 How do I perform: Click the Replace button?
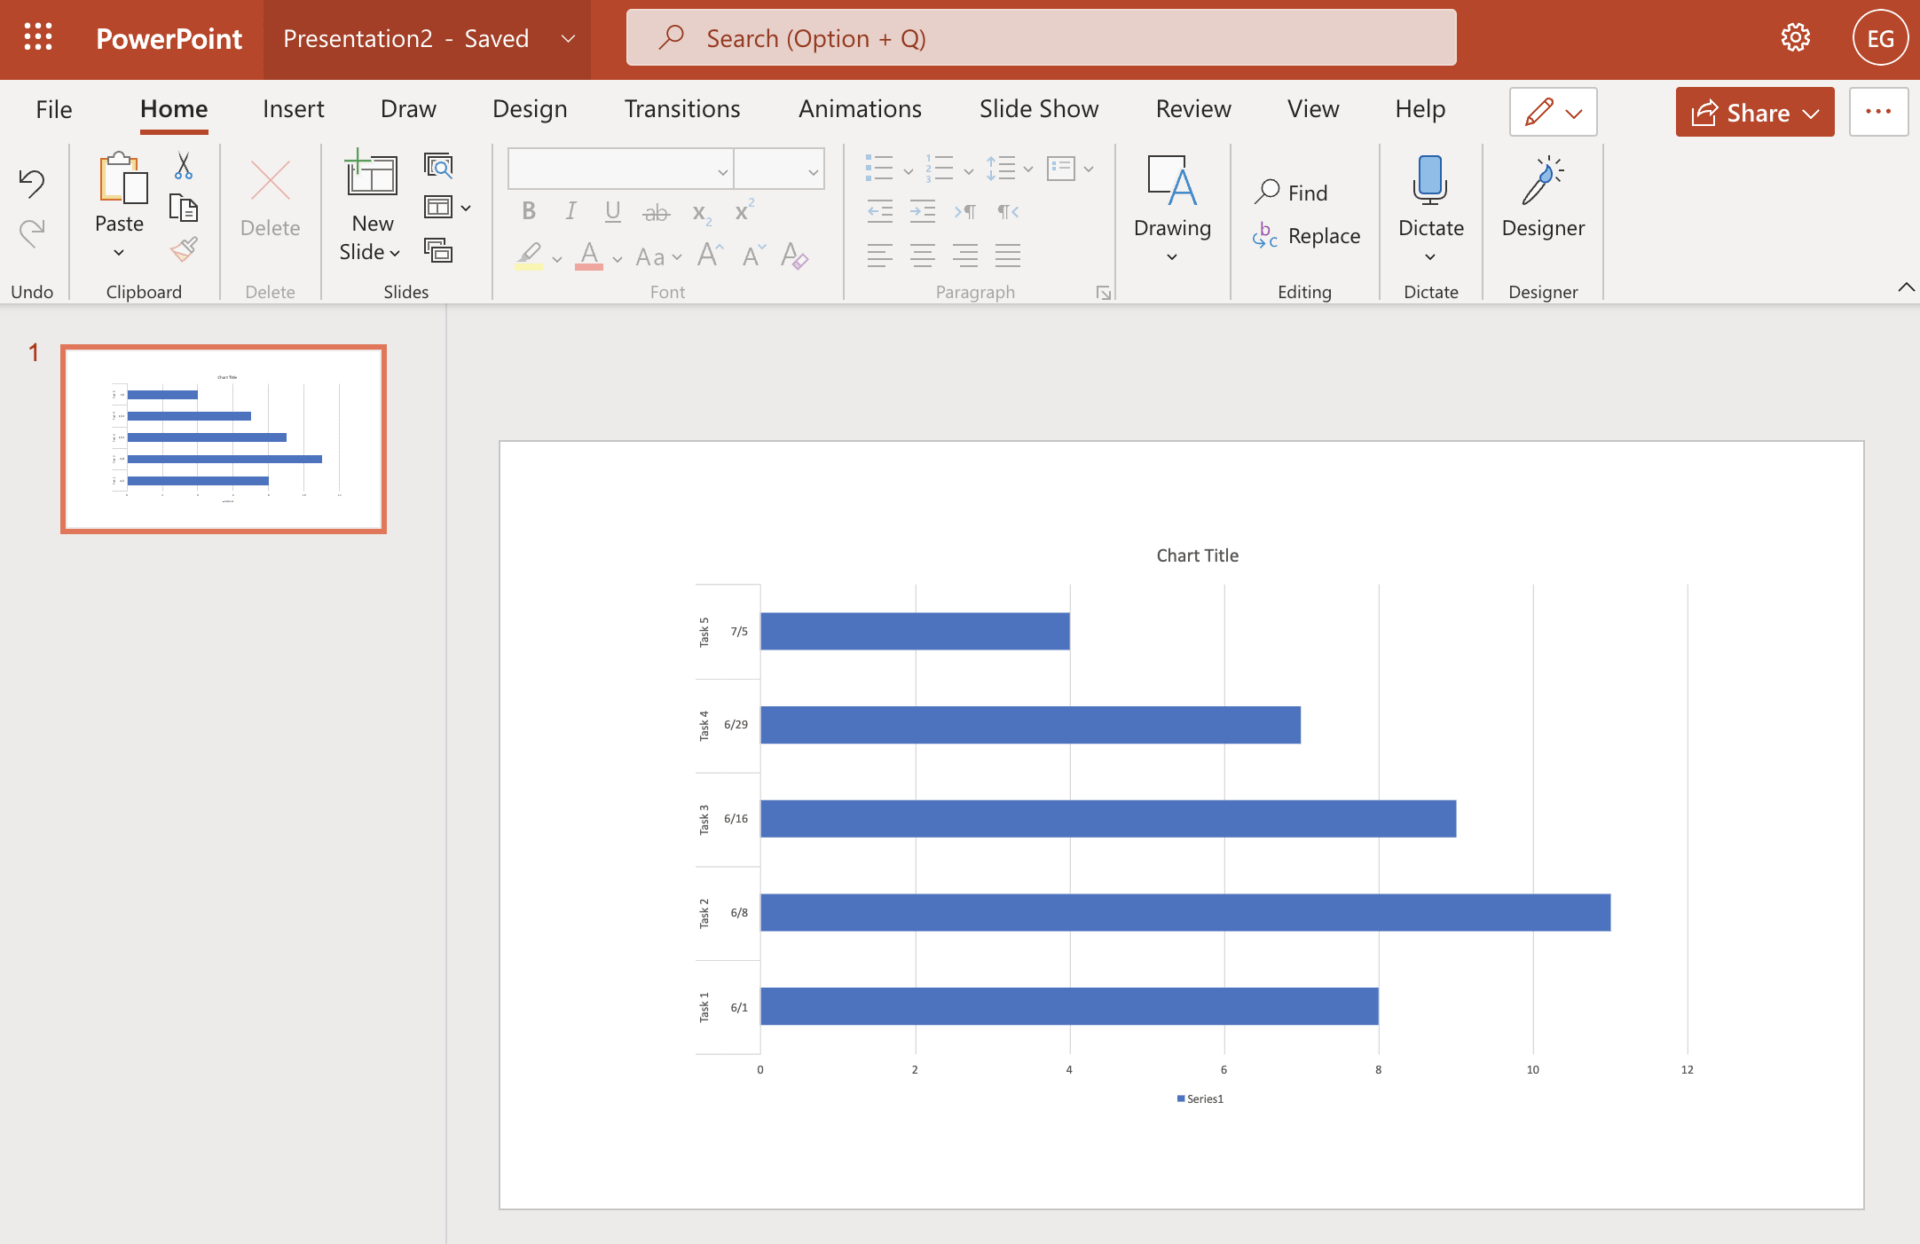[x=1306, y=236]
